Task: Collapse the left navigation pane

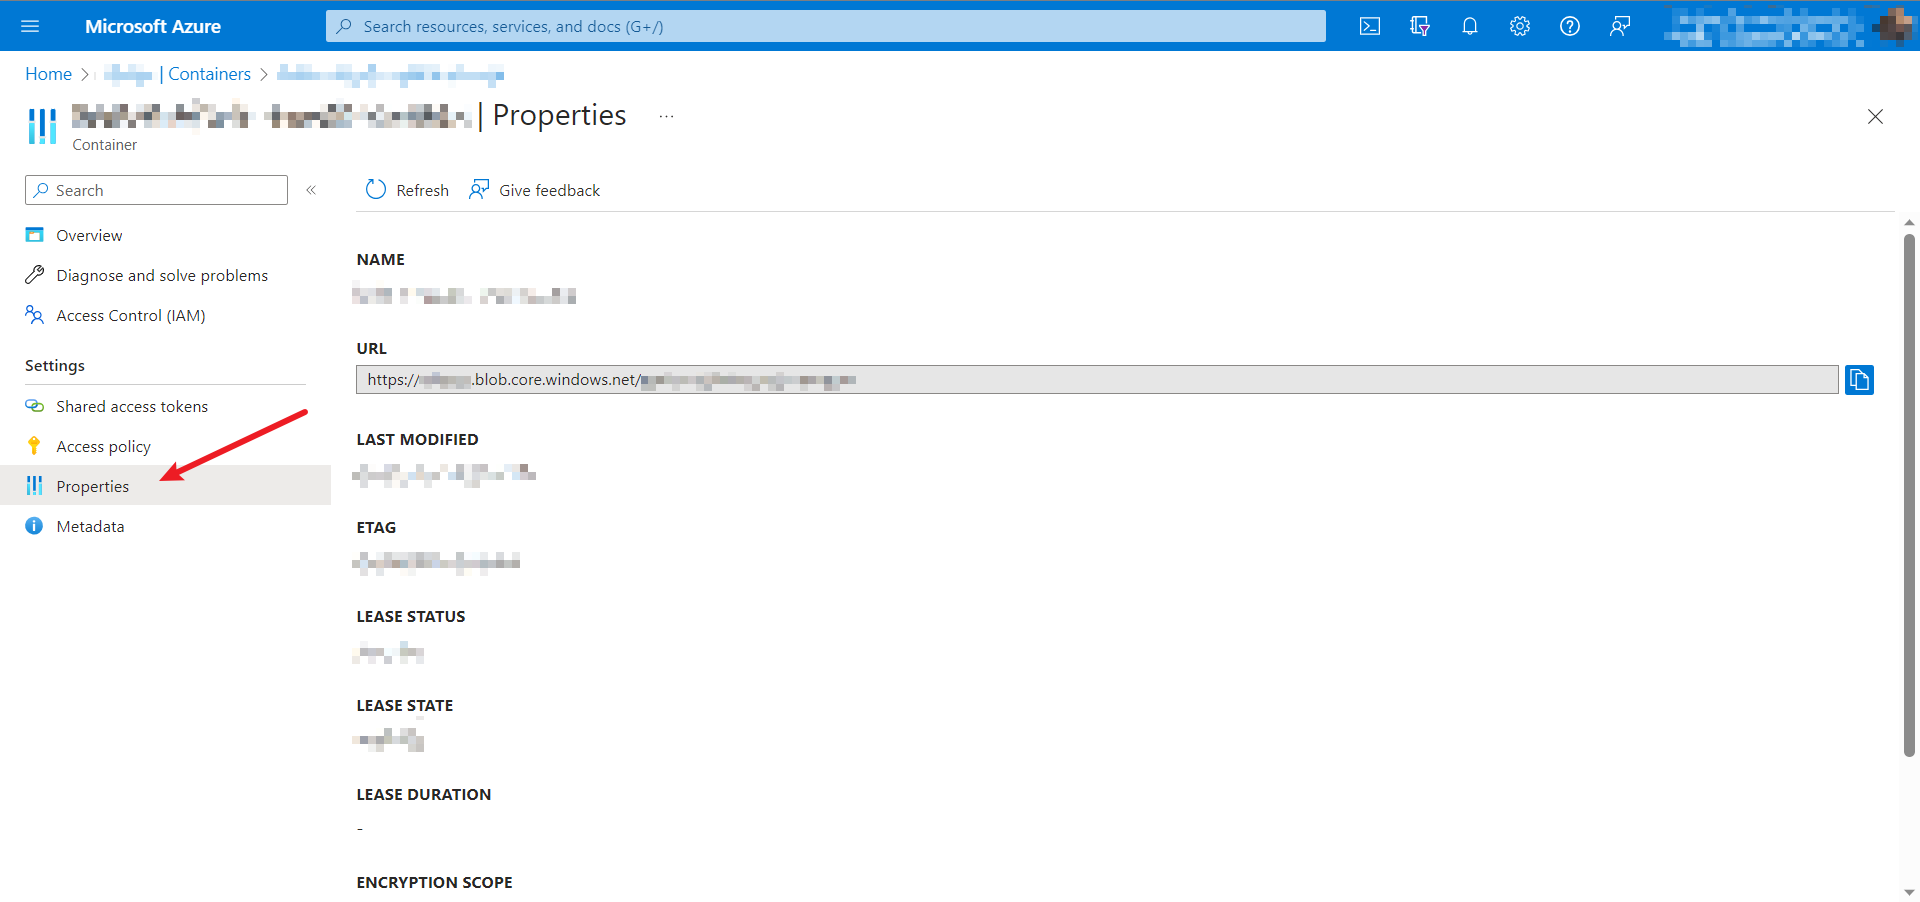Action: pos(311,190)
